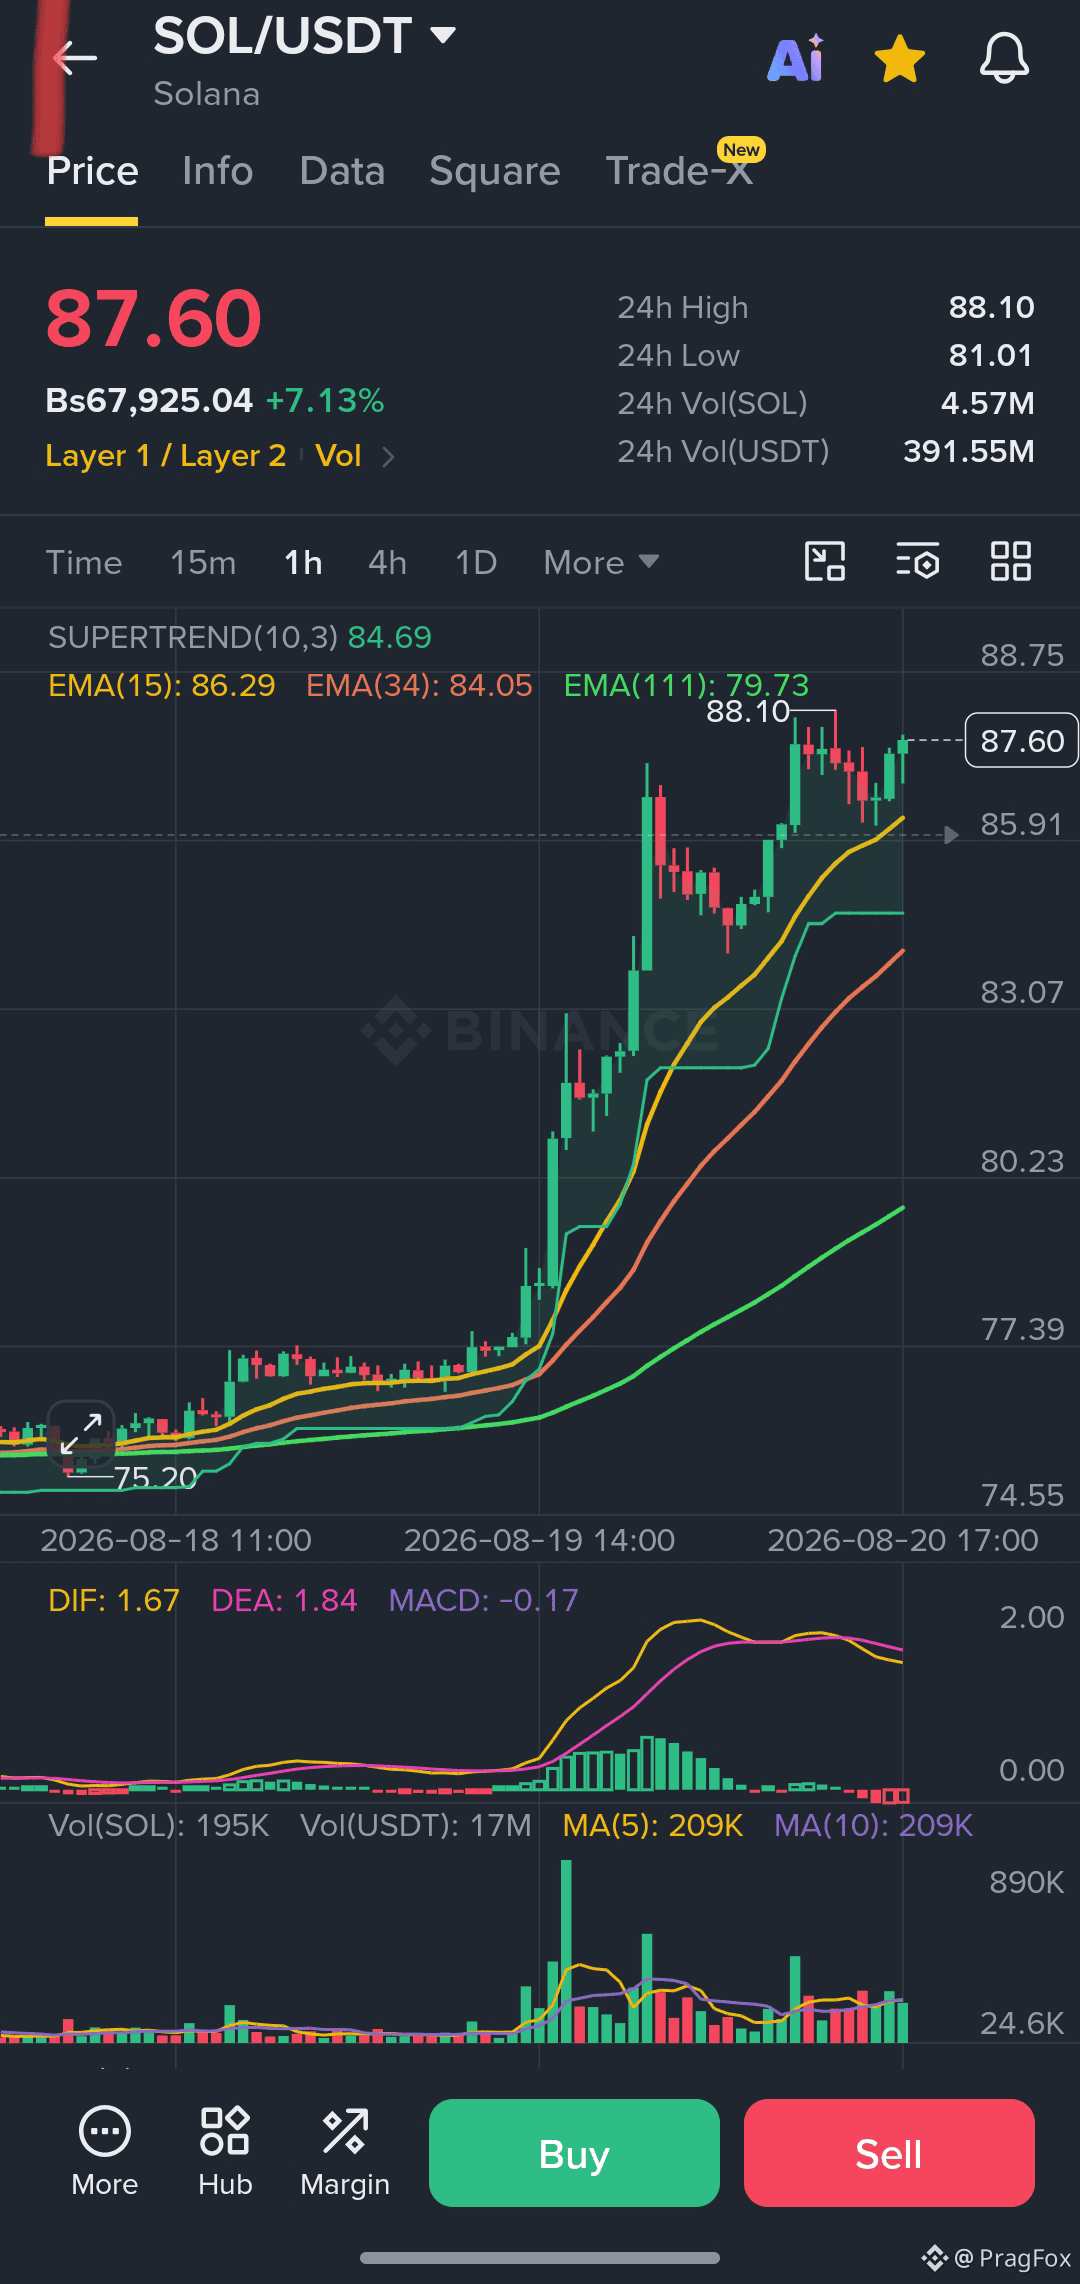Tap the MACD: -0.17 label
This screenshot has width=1080, height=2284.
pyautogui.click(x=483, y=1600)
